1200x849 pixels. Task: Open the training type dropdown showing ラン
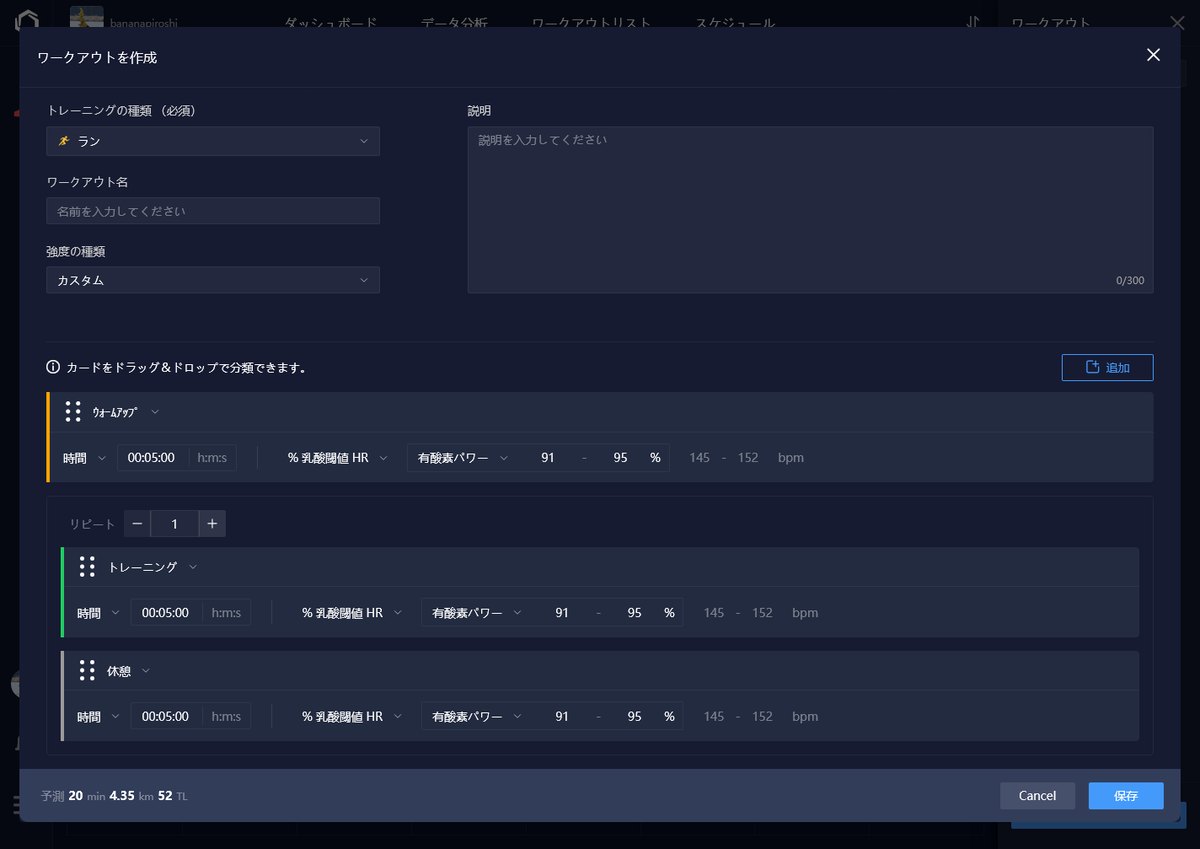tap(213, 141)
